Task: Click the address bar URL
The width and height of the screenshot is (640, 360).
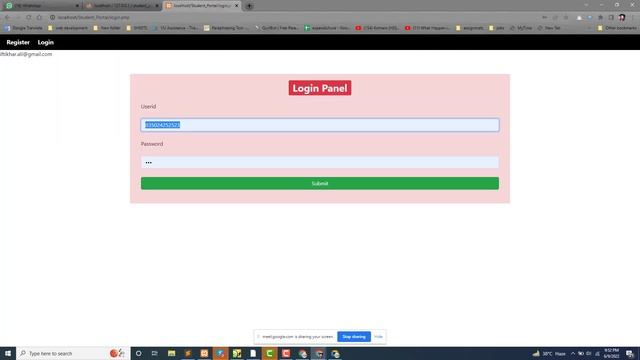Action: (x=93, y=18)
